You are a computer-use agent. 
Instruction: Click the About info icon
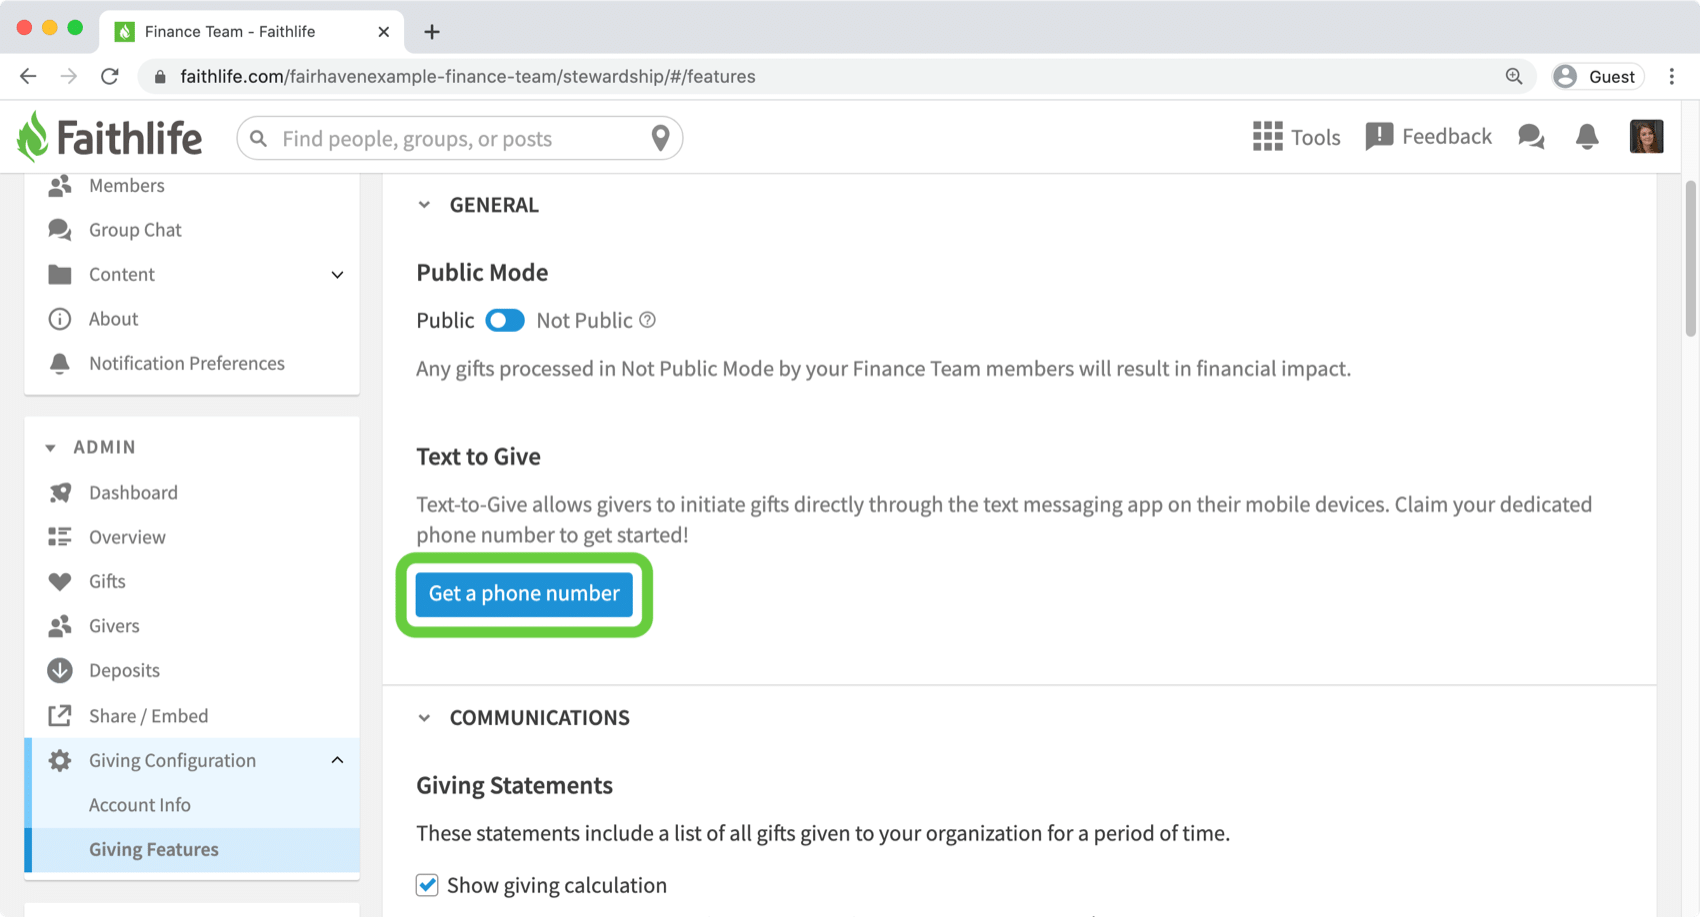coord(60,319)
